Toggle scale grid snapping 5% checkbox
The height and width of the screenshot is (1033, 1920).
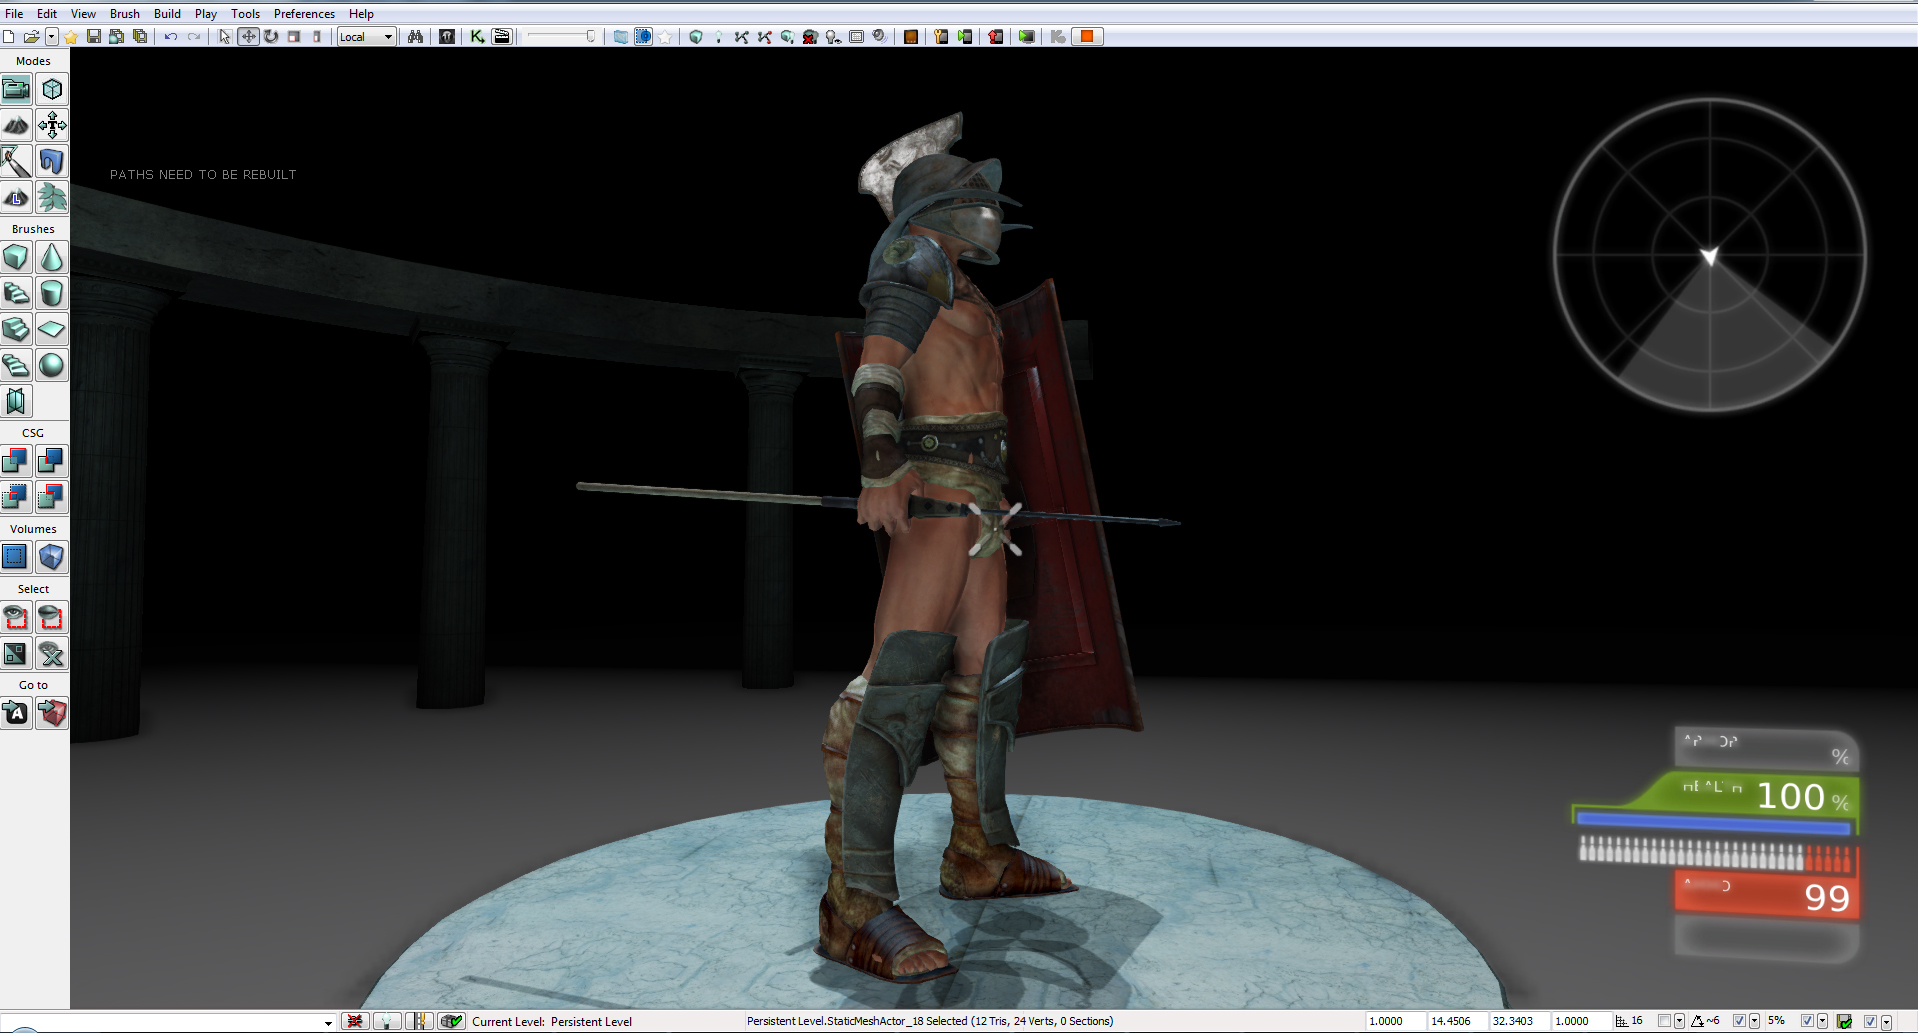[x=1807, y=1022]
